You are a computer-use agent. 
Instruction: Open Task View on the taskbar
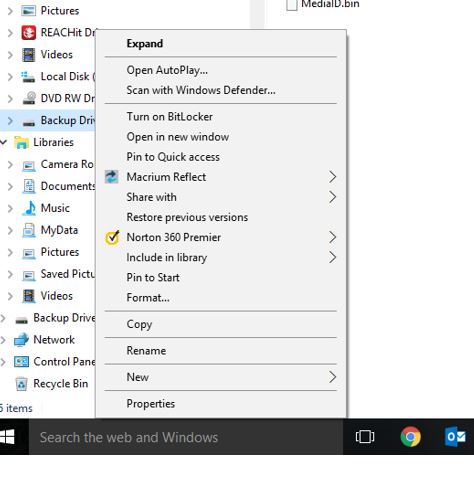(x=365, y=437)
